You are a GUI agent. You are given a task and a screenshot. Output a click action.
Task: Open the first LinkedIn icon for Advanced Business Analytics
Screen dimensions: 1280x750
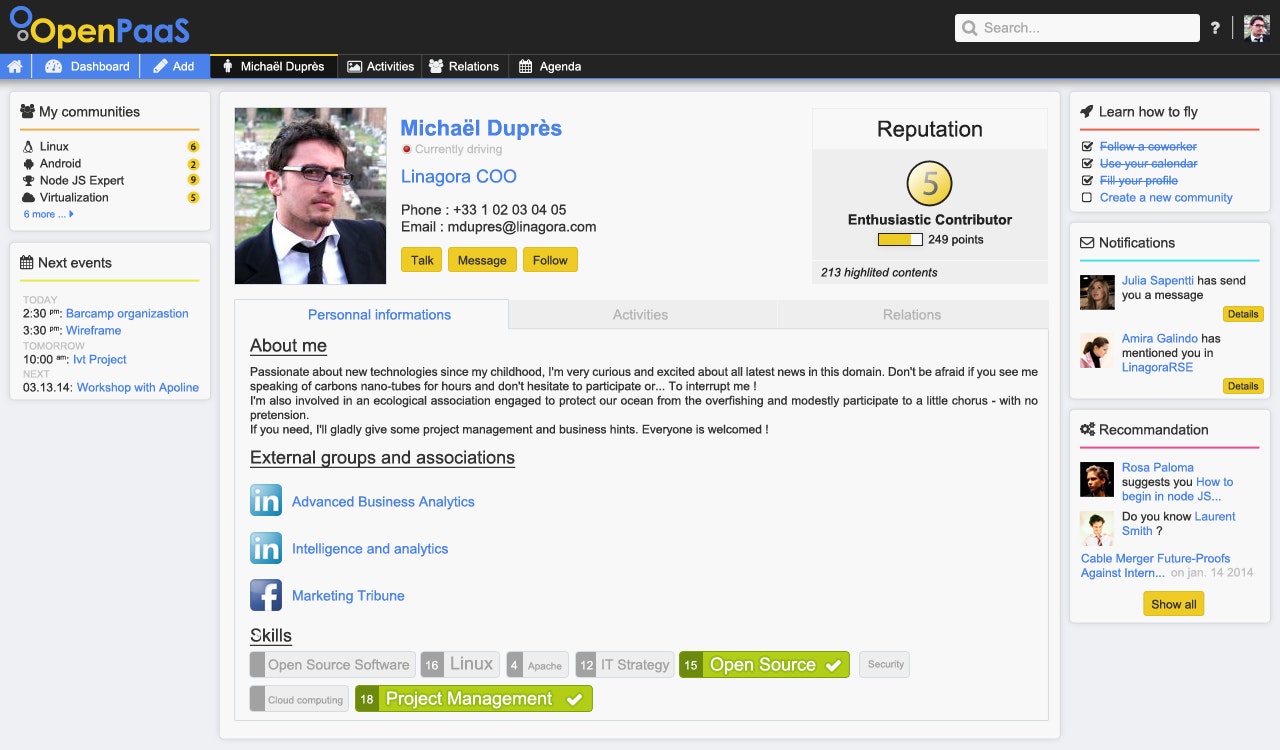pyautogui.click(x=266, y=501)
